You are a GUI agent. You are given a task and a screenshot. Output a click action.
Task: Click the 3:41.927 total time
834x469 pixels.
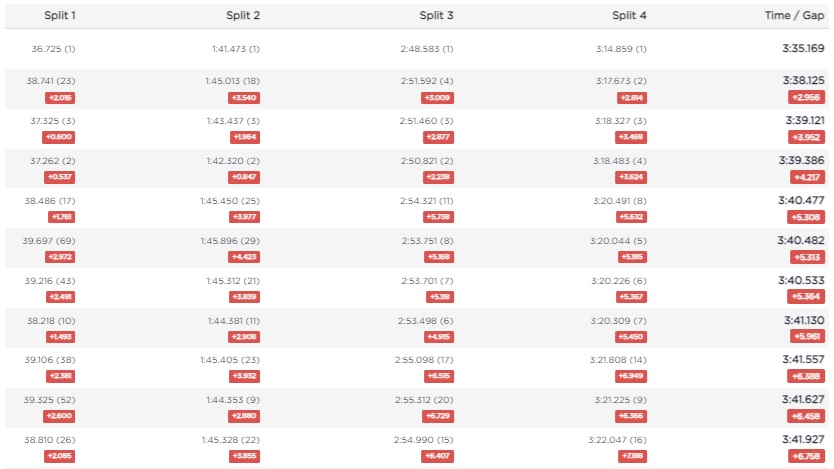[803, 440]
